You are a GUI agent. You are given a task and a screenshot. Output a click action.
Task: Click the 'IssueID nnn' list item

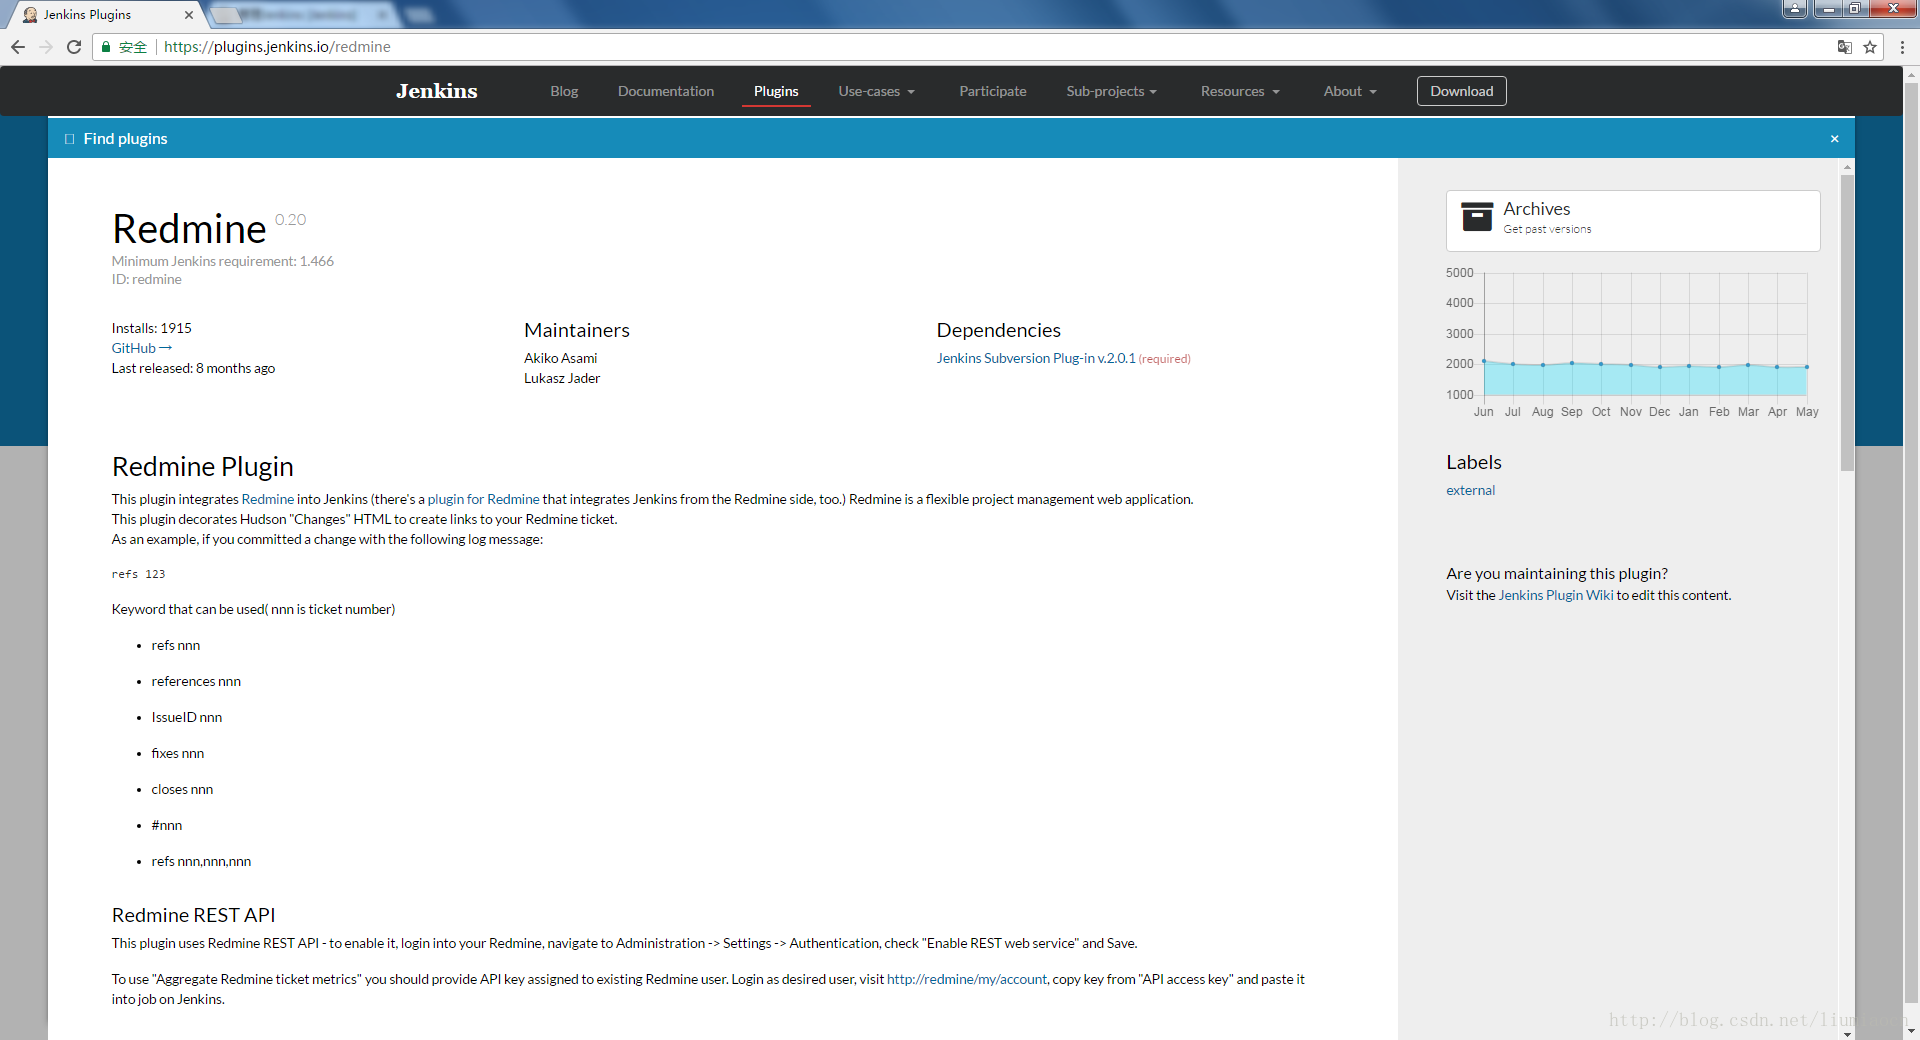point(187,717)
